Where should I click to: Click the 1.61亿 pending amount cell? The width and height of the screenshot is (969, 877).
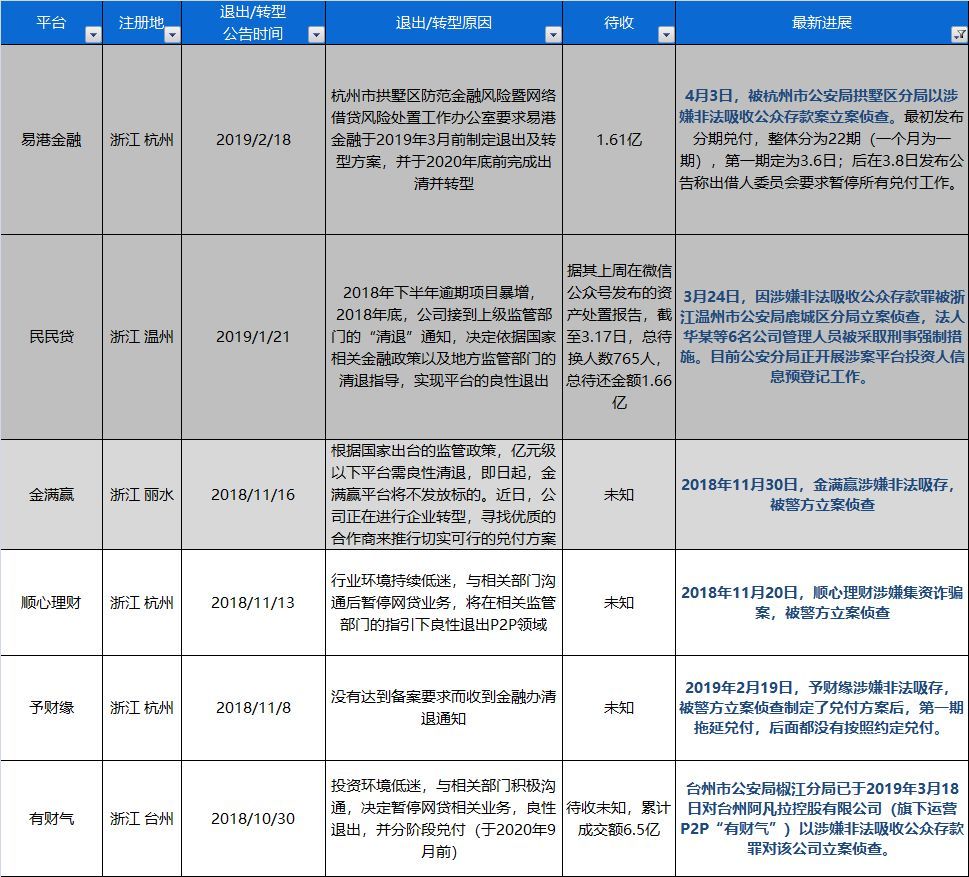(x=619, y=140)
